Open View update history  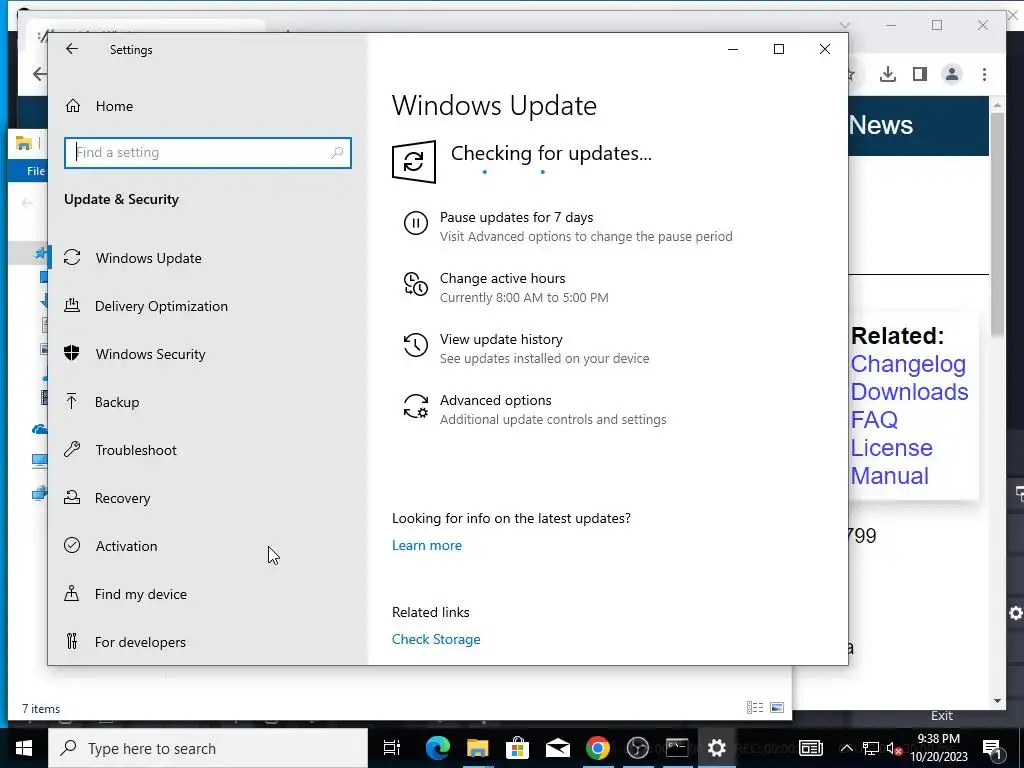tap(501, 340)
